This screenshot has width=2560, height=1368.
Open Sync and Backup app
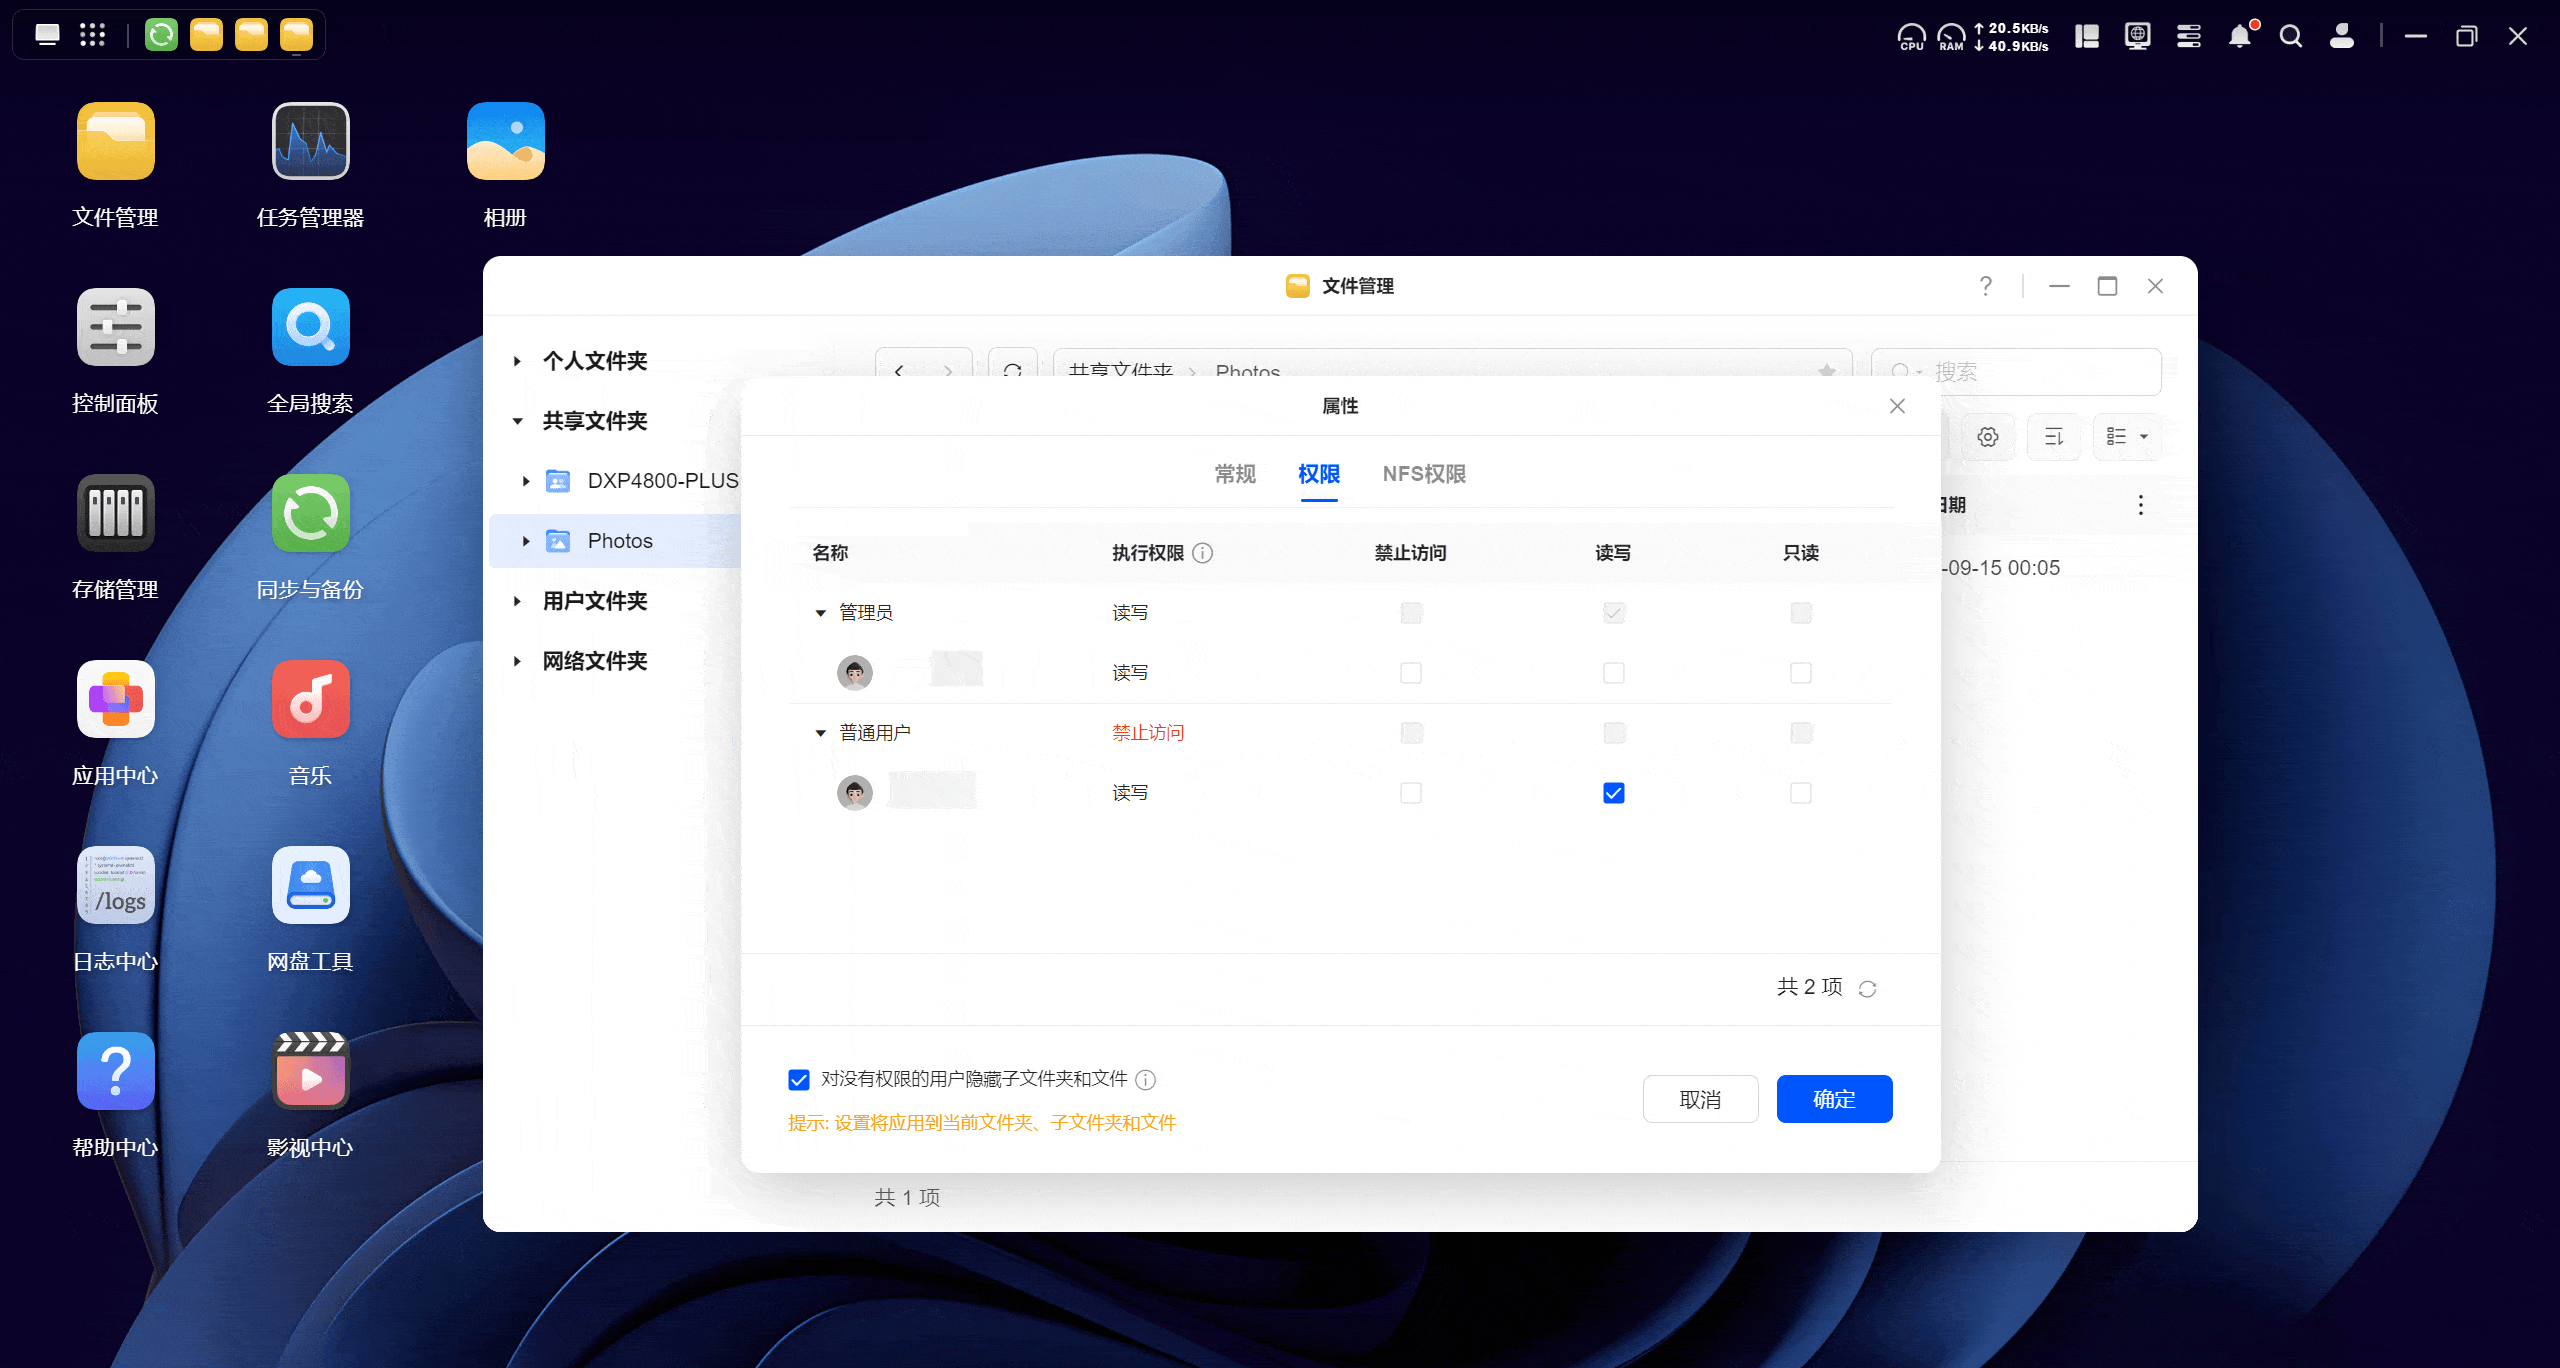point(310,514)
